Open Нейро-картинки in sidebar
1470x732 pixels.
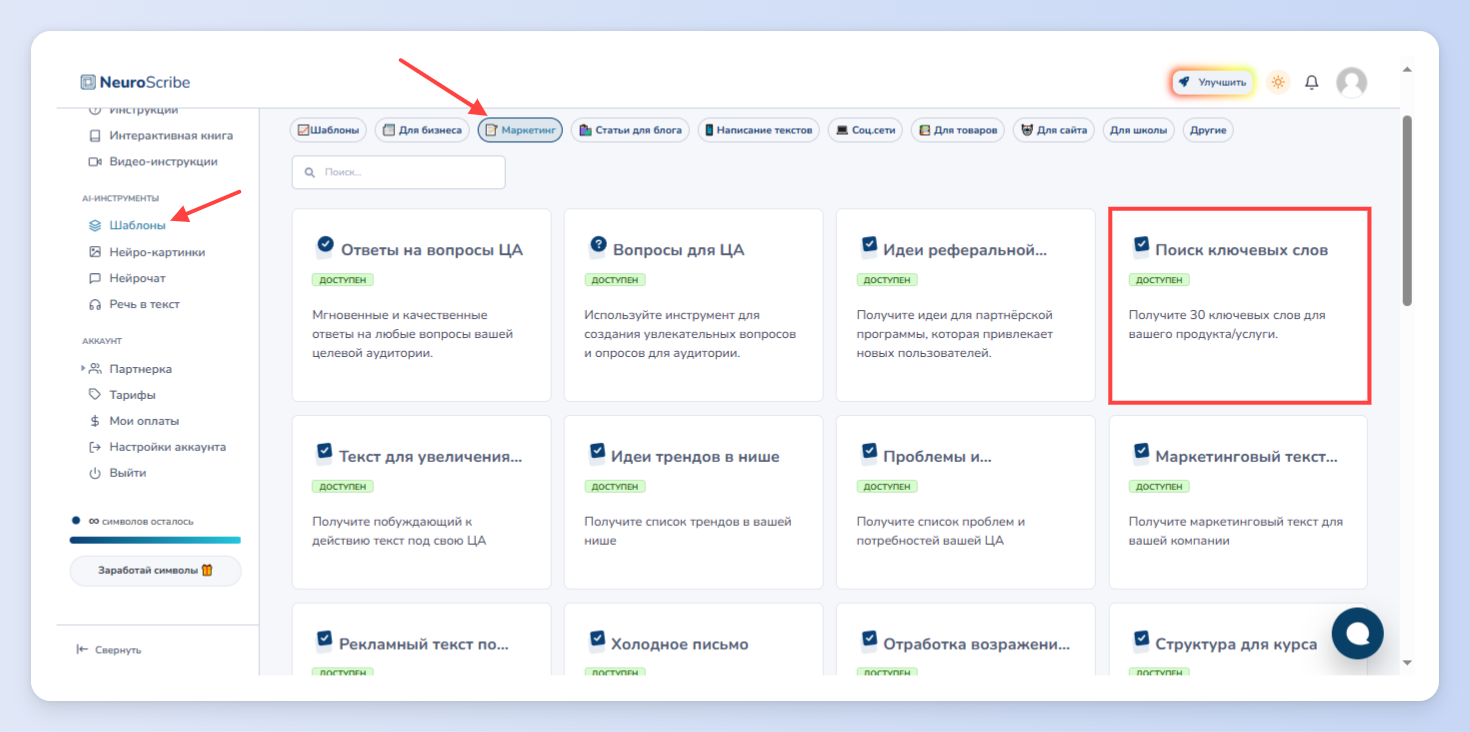(x=157, y=252)
